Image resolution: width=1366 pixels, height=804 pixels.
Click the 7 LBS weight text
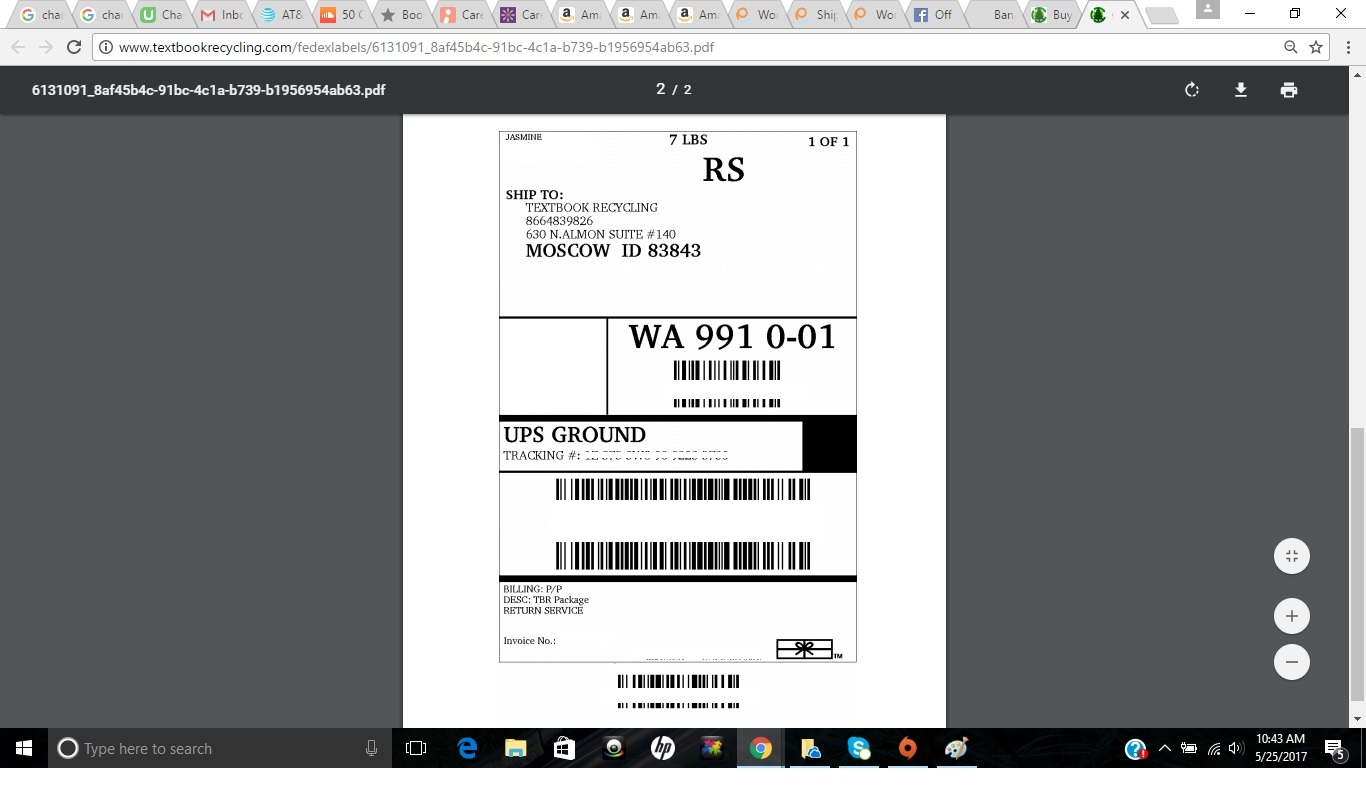[x=688, y=140]
